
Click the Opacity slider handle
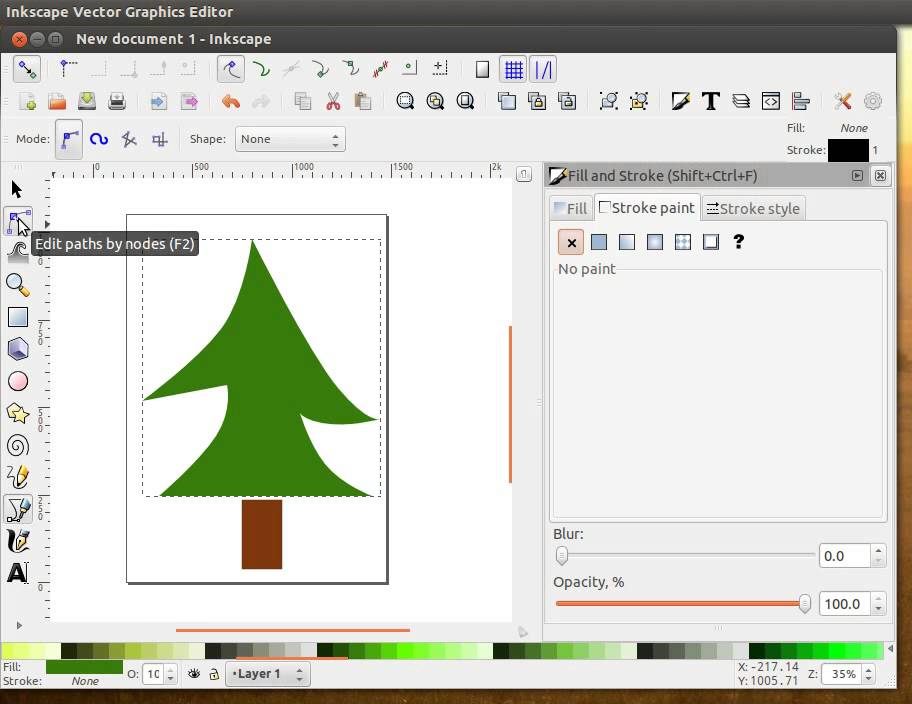pos(804,603)
